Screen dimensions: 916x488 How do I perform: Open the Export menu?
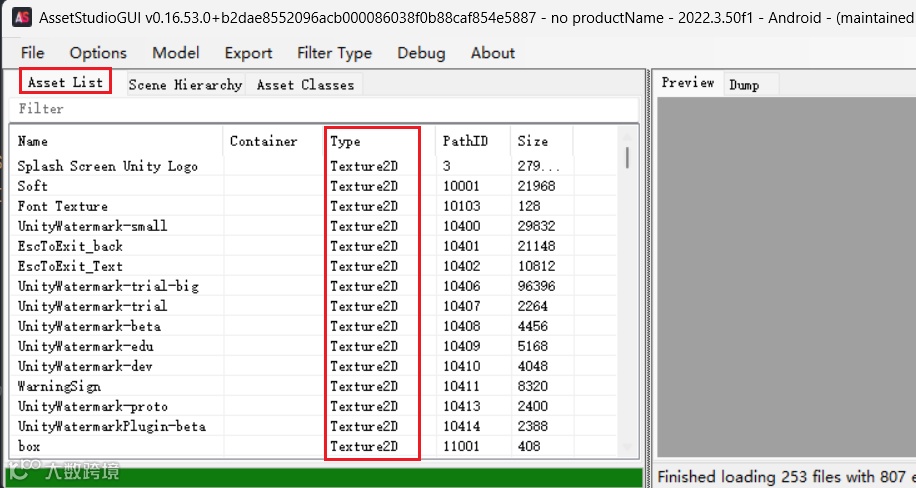(248, 53)
